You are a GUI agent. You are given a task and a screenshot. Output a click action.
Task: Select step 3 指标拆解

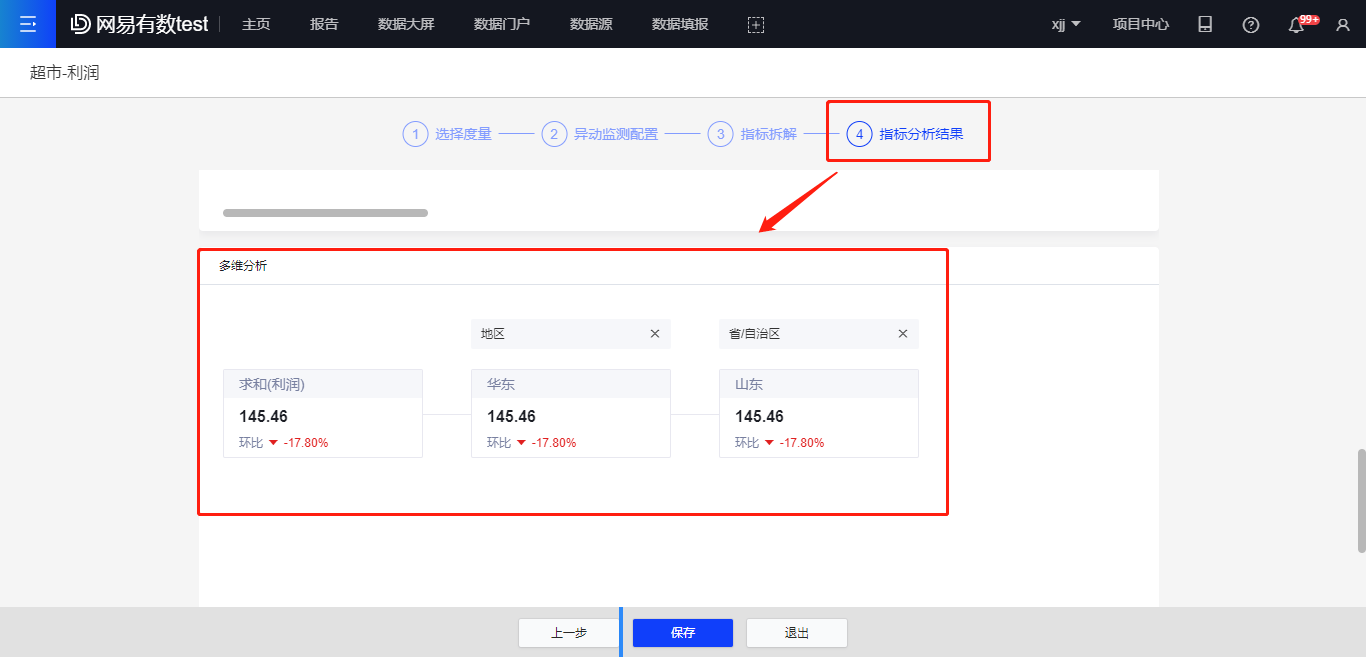point(753,134)
